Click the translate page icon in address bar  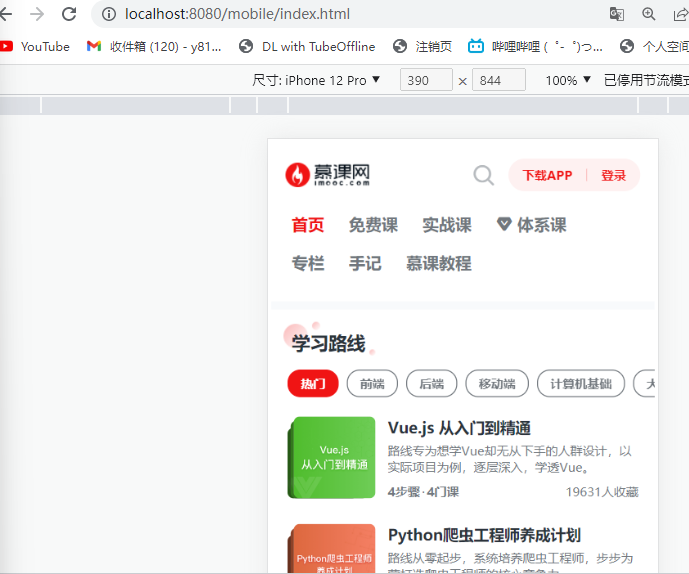point(617,14)
